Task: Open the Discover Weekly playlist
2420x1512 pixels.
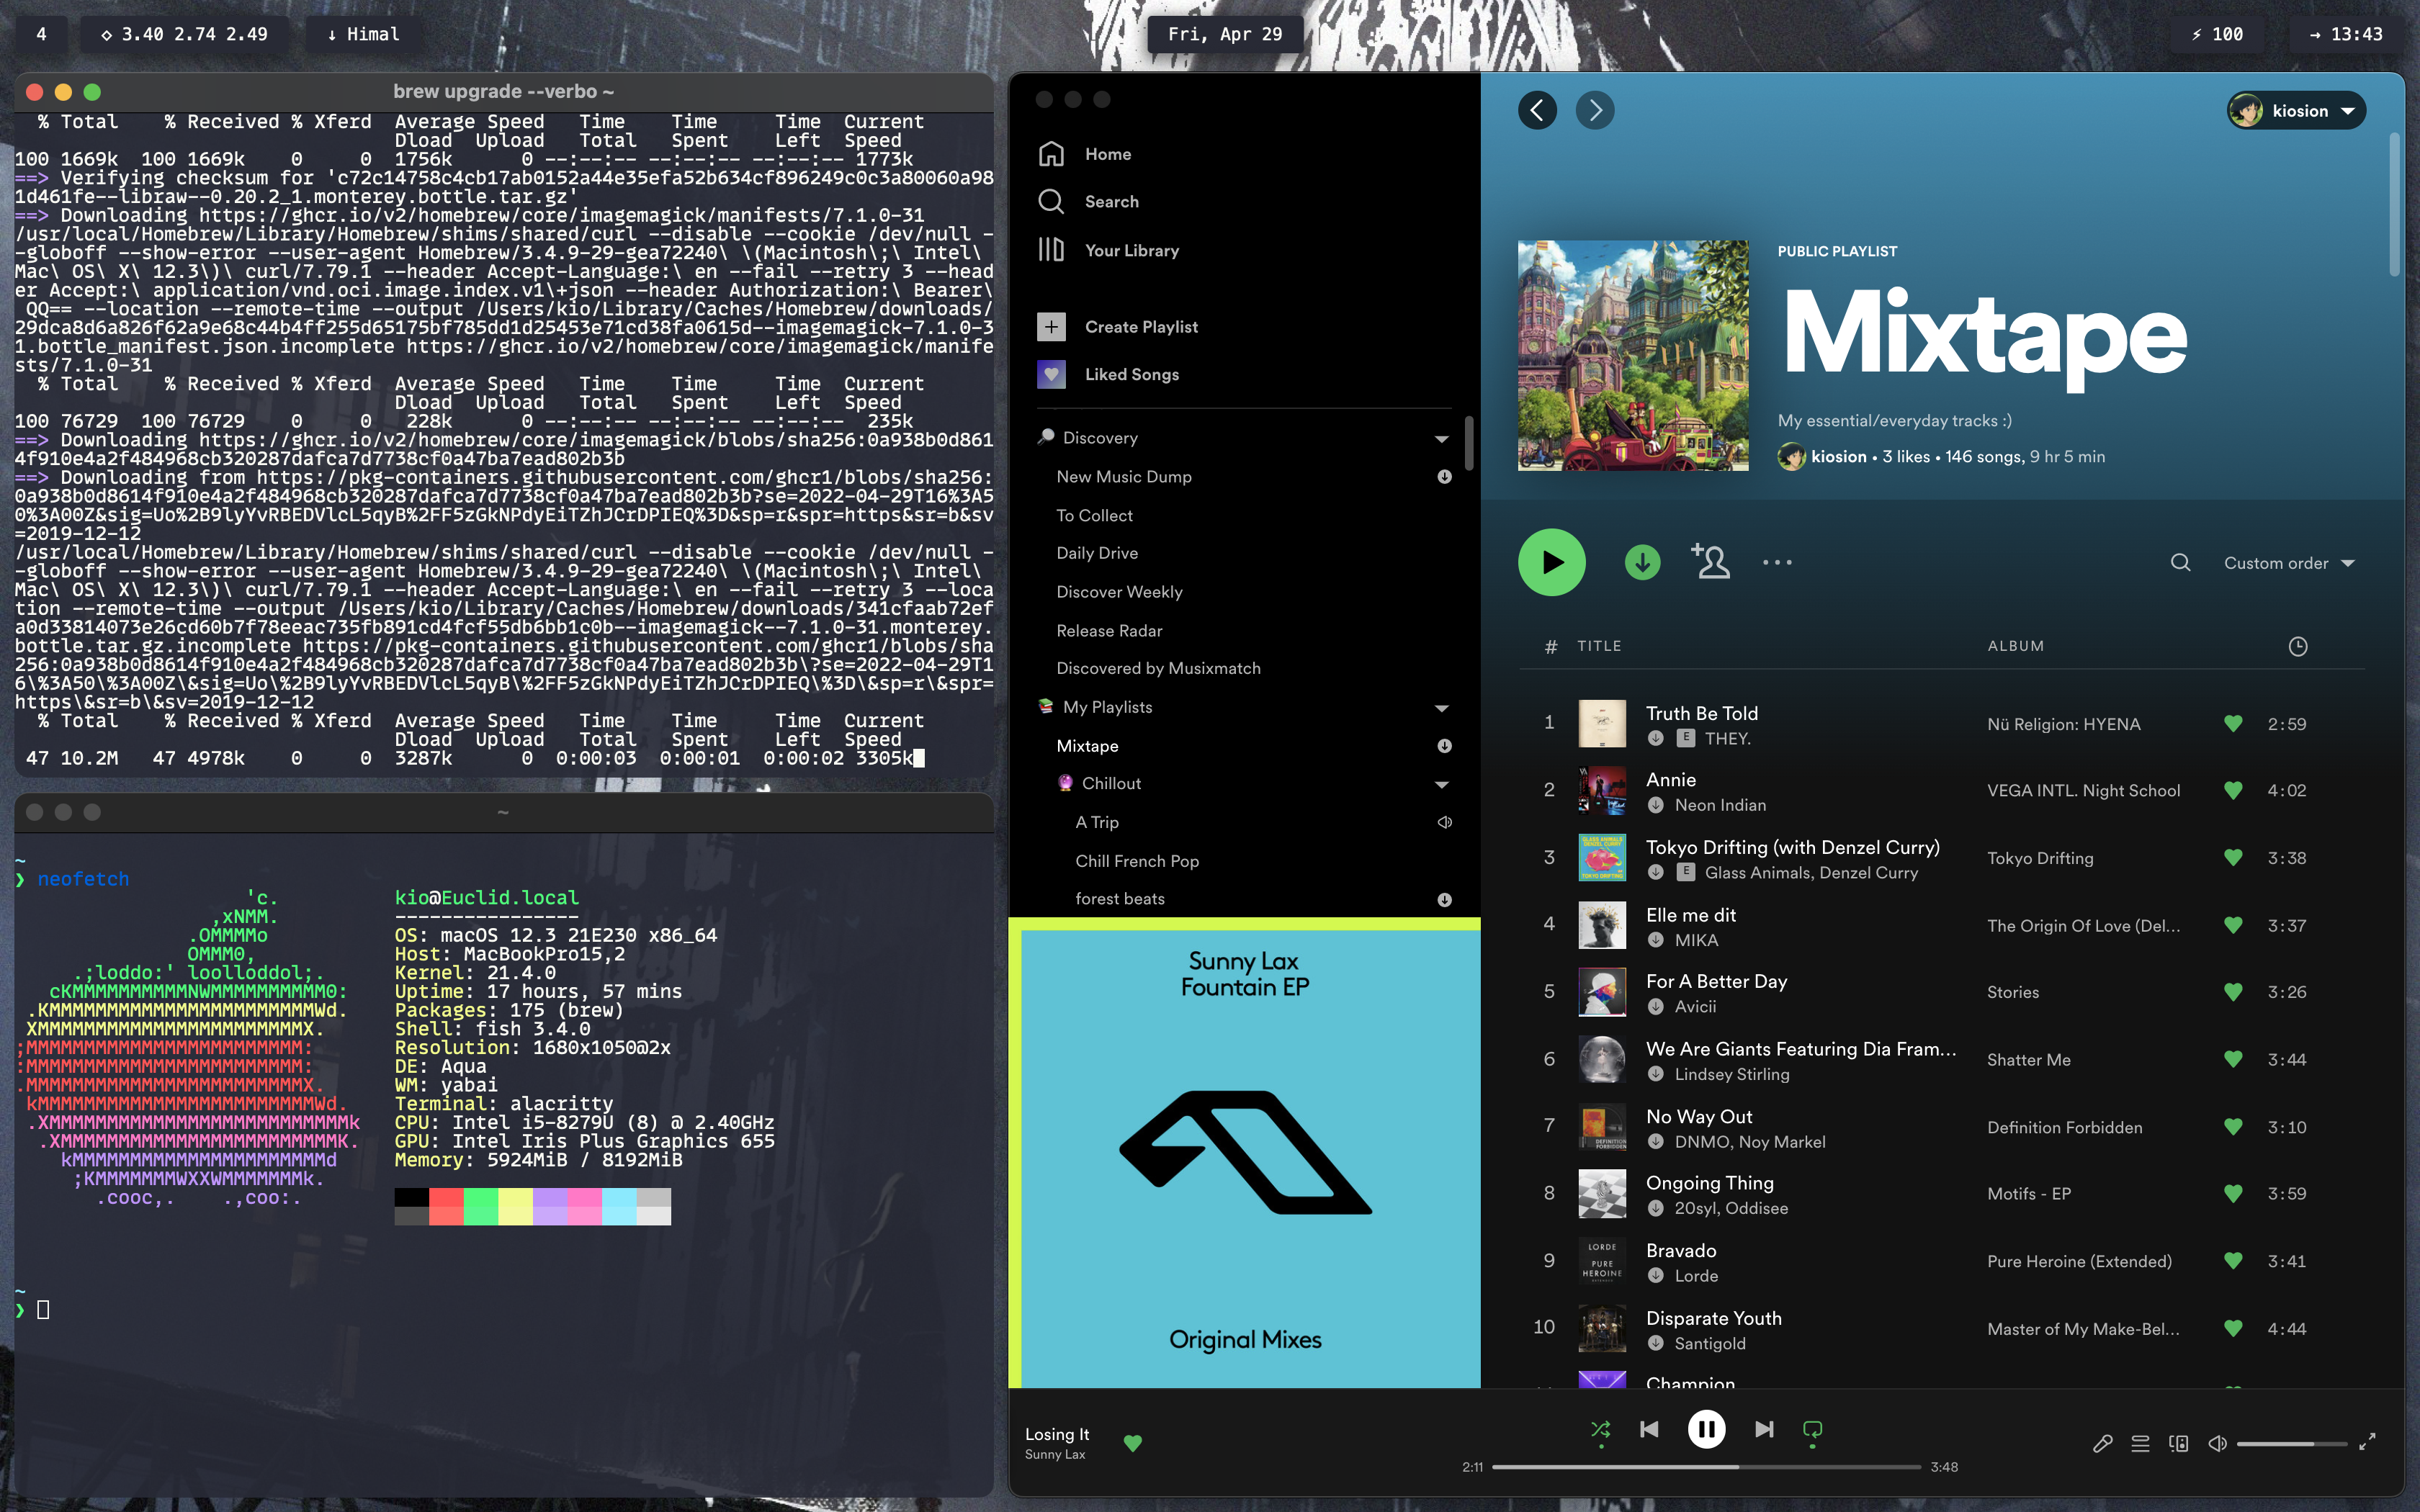Action: pyautogui.click(x=1119, y=592)
